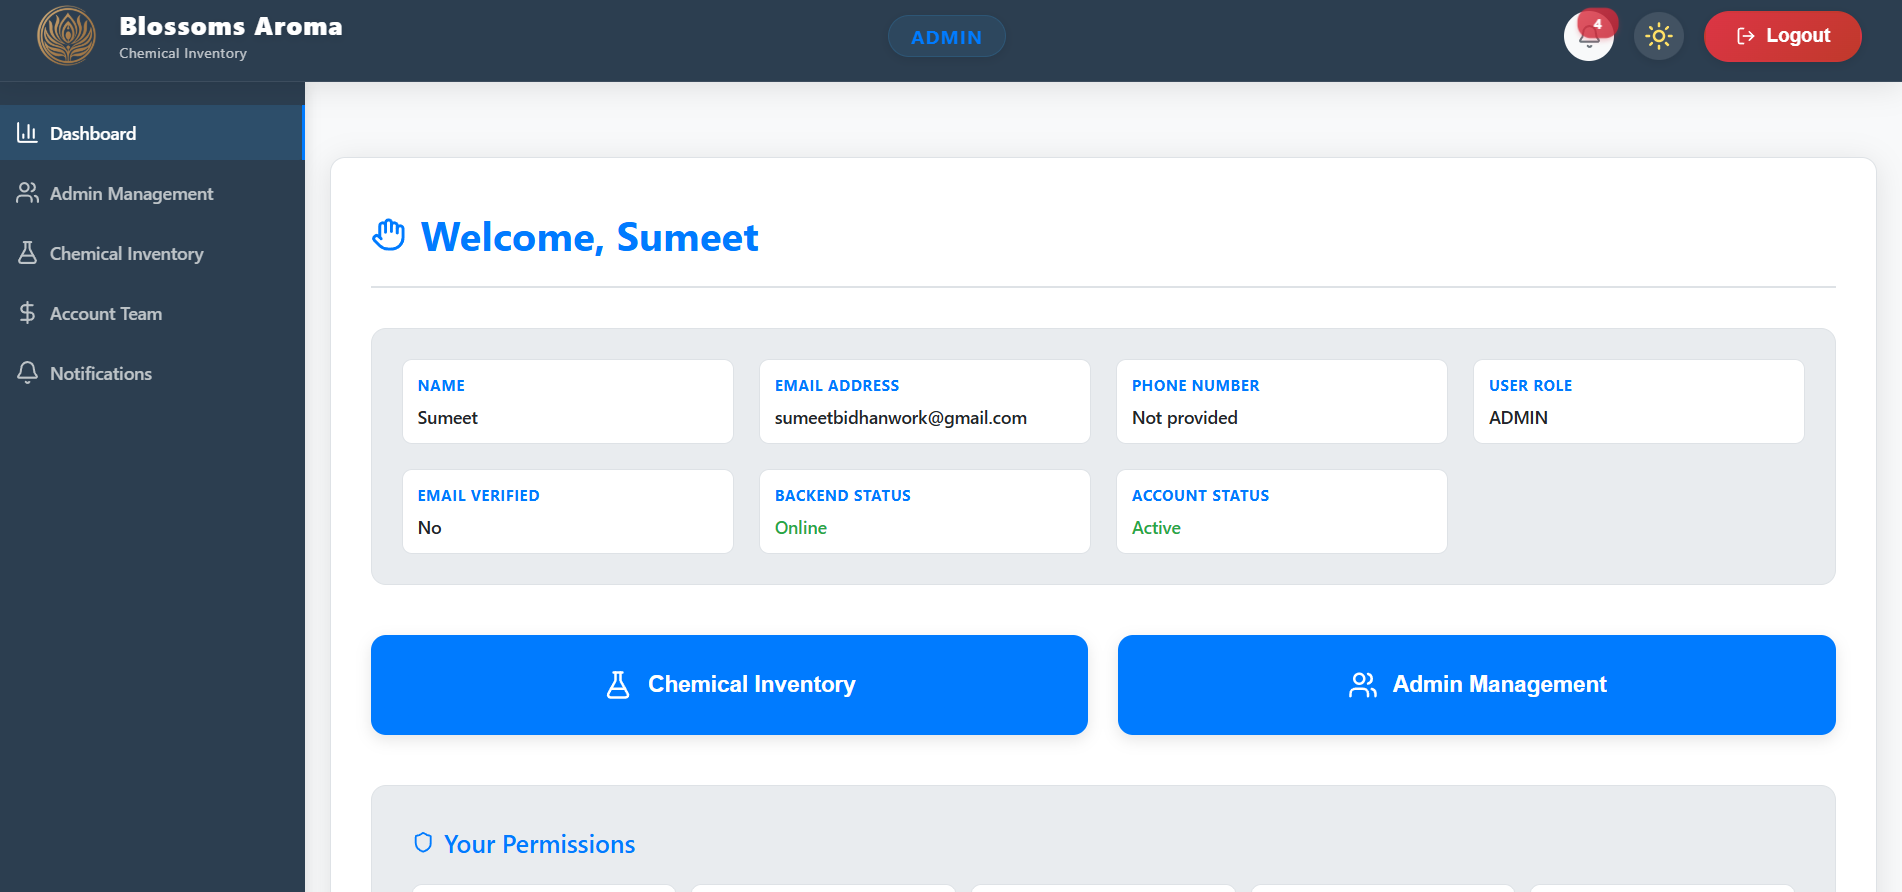Click the Chemical Inventory subtitle in header

tap(183, 53)
